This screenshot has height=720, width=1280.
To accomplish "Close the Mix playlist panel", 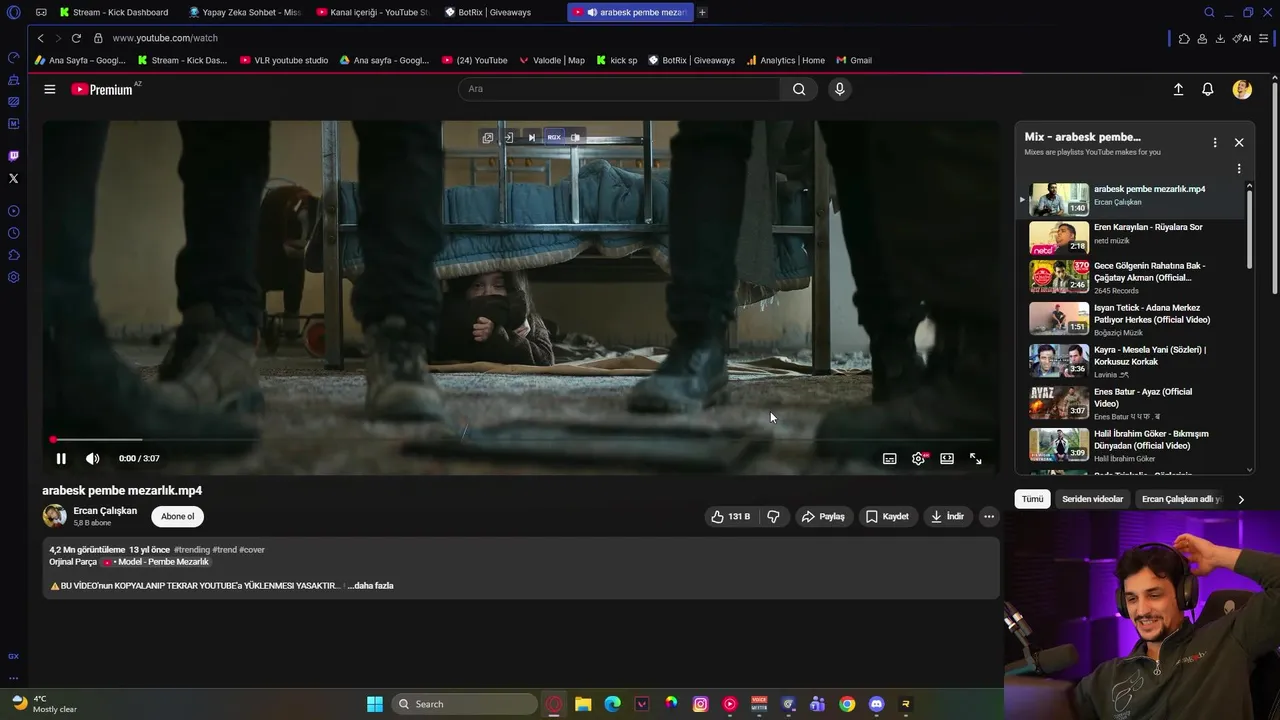I will tap(1239, 143).
